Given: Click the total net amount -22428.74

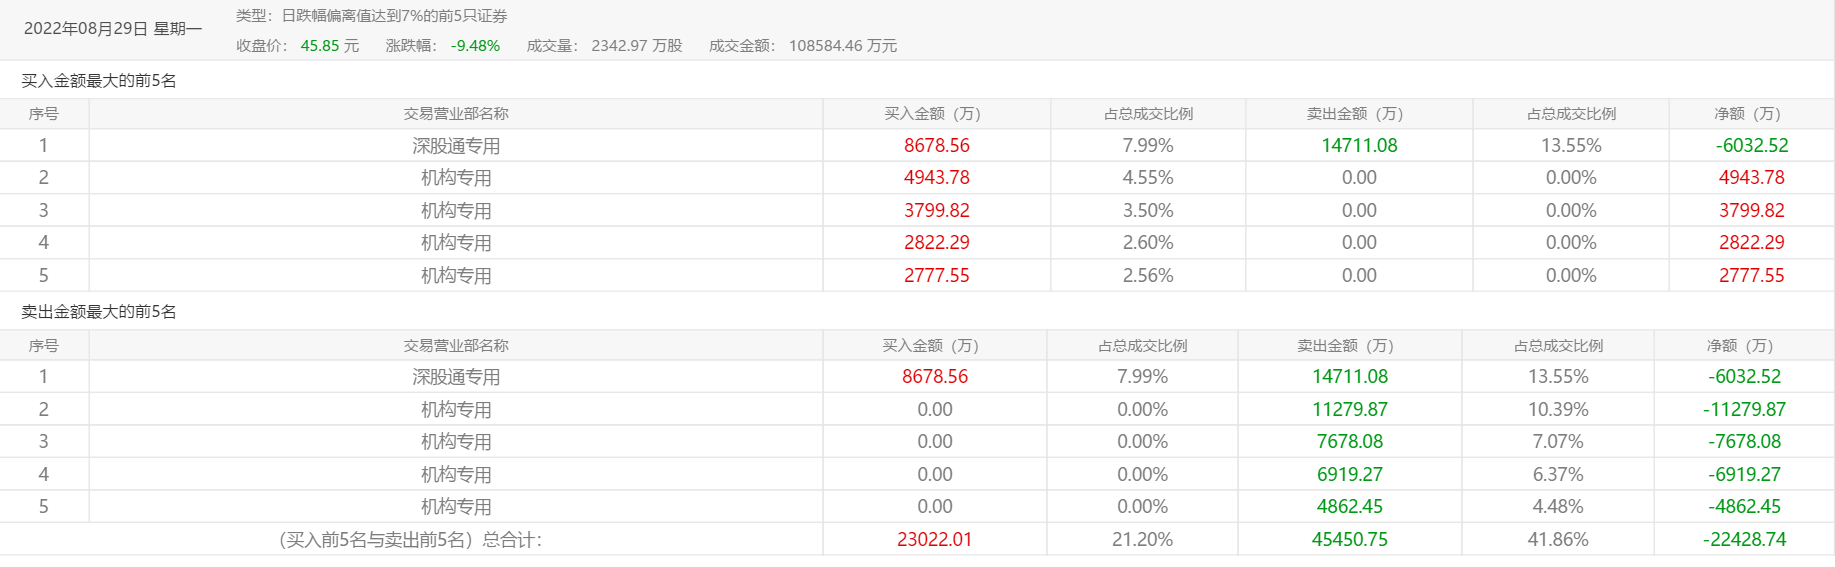Looking at the screenshot, I should 1744,539.
